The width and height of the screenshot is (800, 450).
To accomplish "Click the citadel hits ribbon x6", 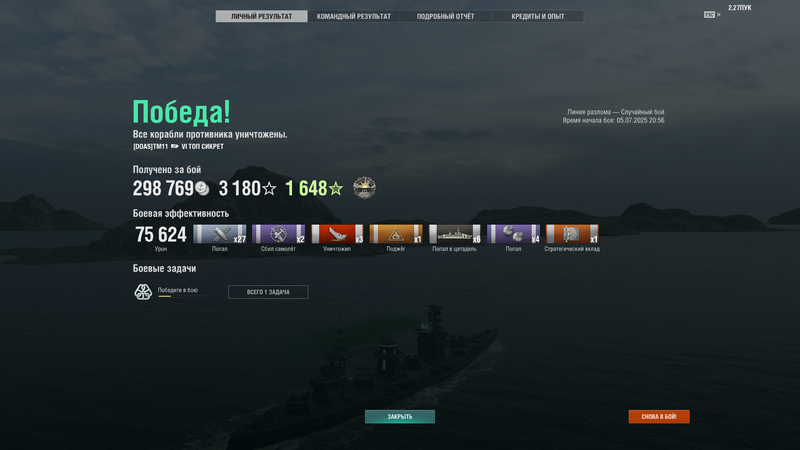I will point(455,234).
